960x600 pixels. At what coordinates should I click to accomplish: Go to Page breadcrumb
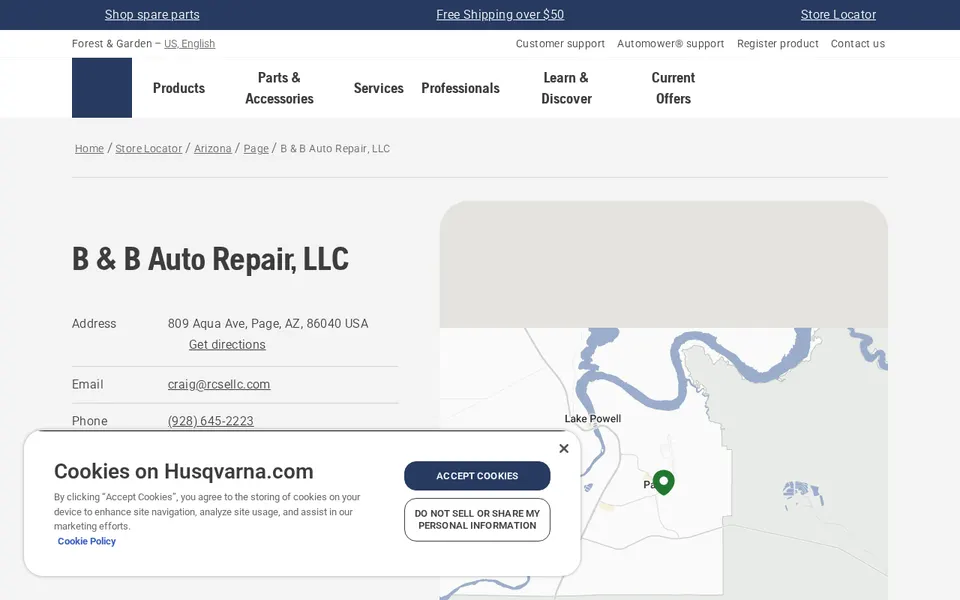256,148
